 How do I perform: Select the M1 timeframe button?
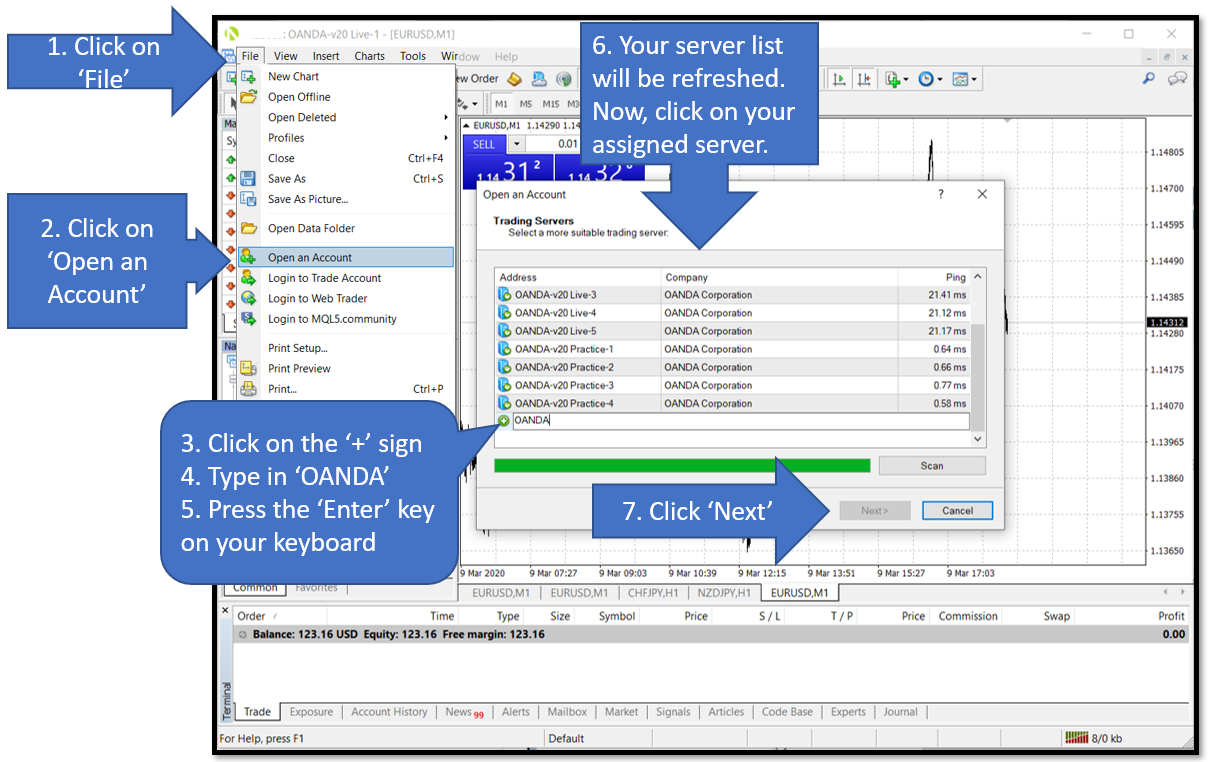tap(502, 104)
